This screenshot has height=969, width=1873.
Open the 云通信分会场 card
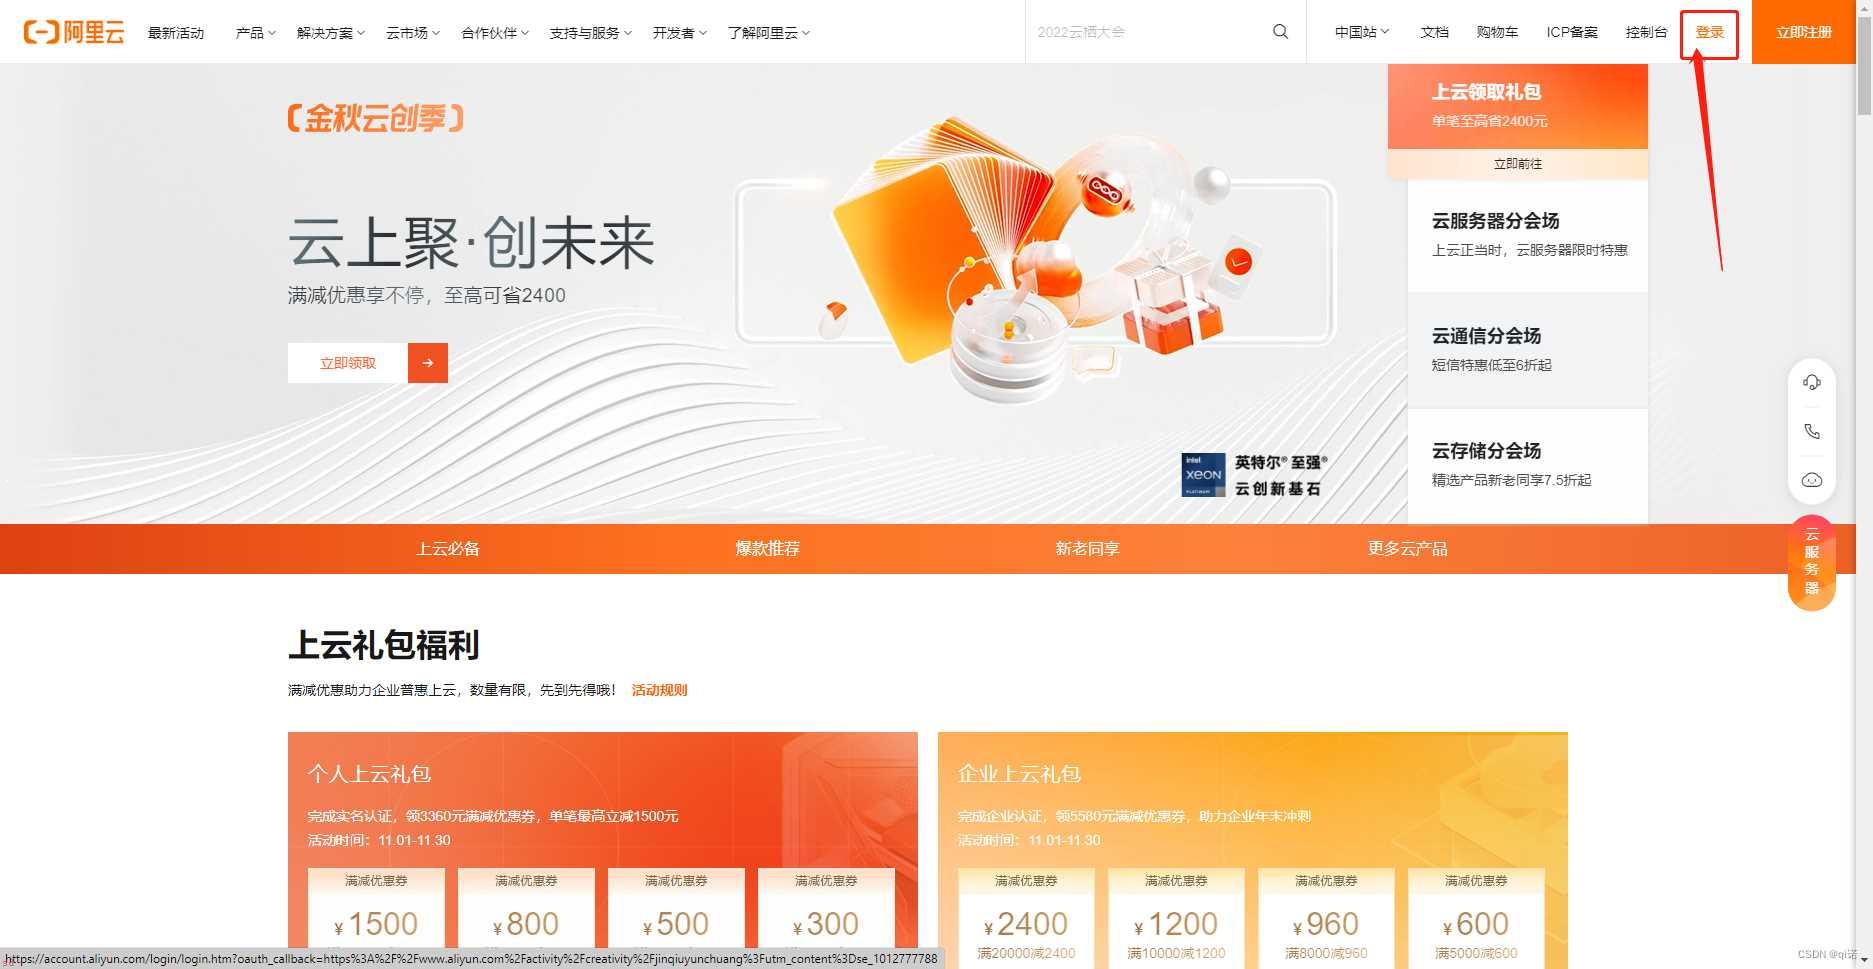(x=1528, y=350)
